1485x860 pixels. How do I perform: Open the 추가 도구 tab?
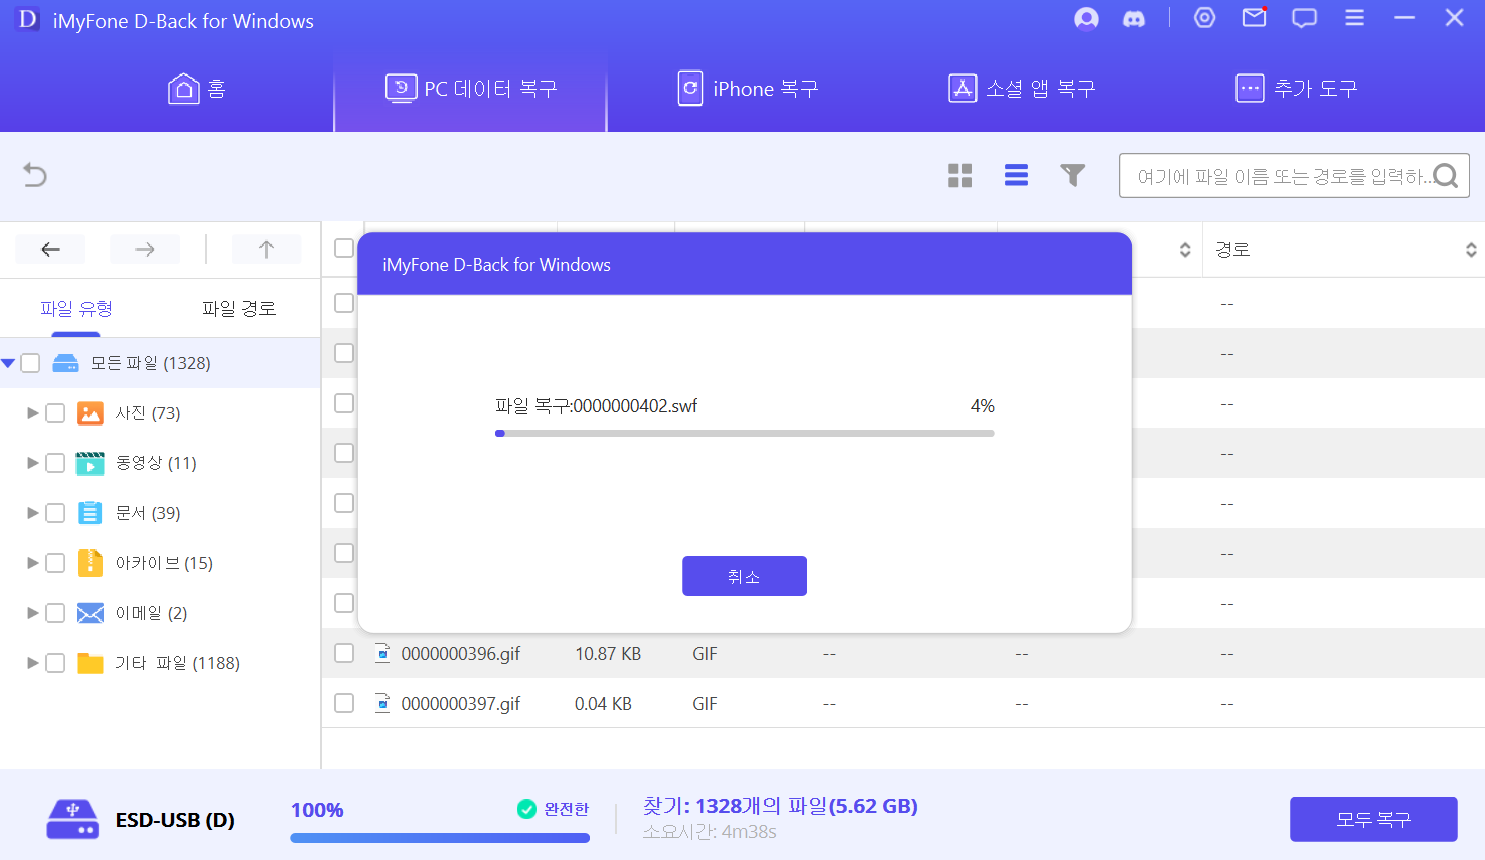(1297, 89)
